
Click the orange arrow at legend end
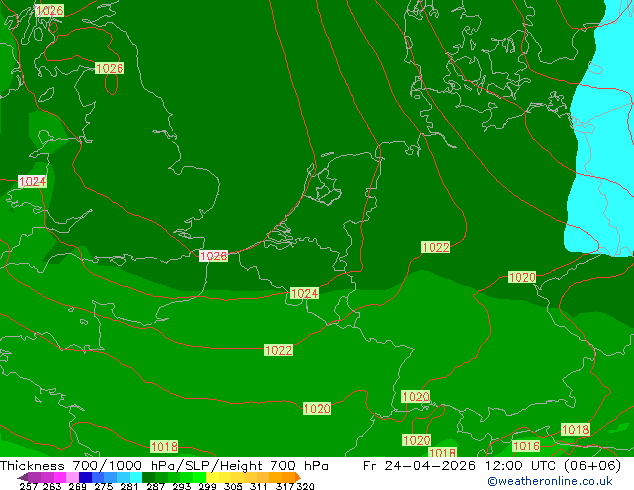(298, 477)
